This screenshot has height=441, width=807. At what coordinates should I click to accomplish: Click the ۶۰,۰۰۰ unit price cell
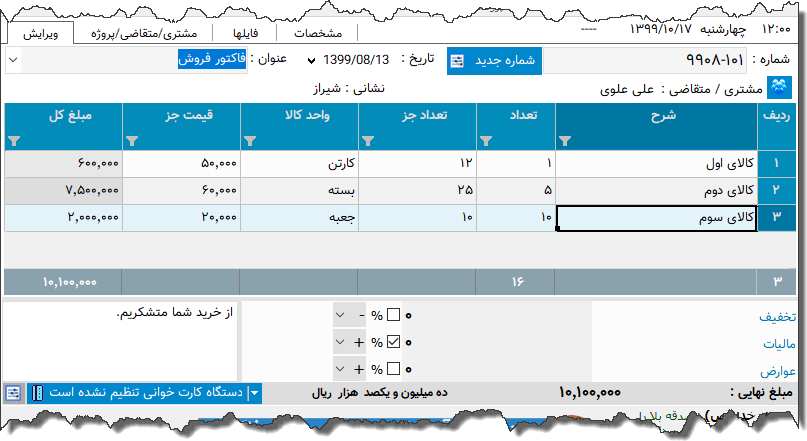[x=182, y=191]
